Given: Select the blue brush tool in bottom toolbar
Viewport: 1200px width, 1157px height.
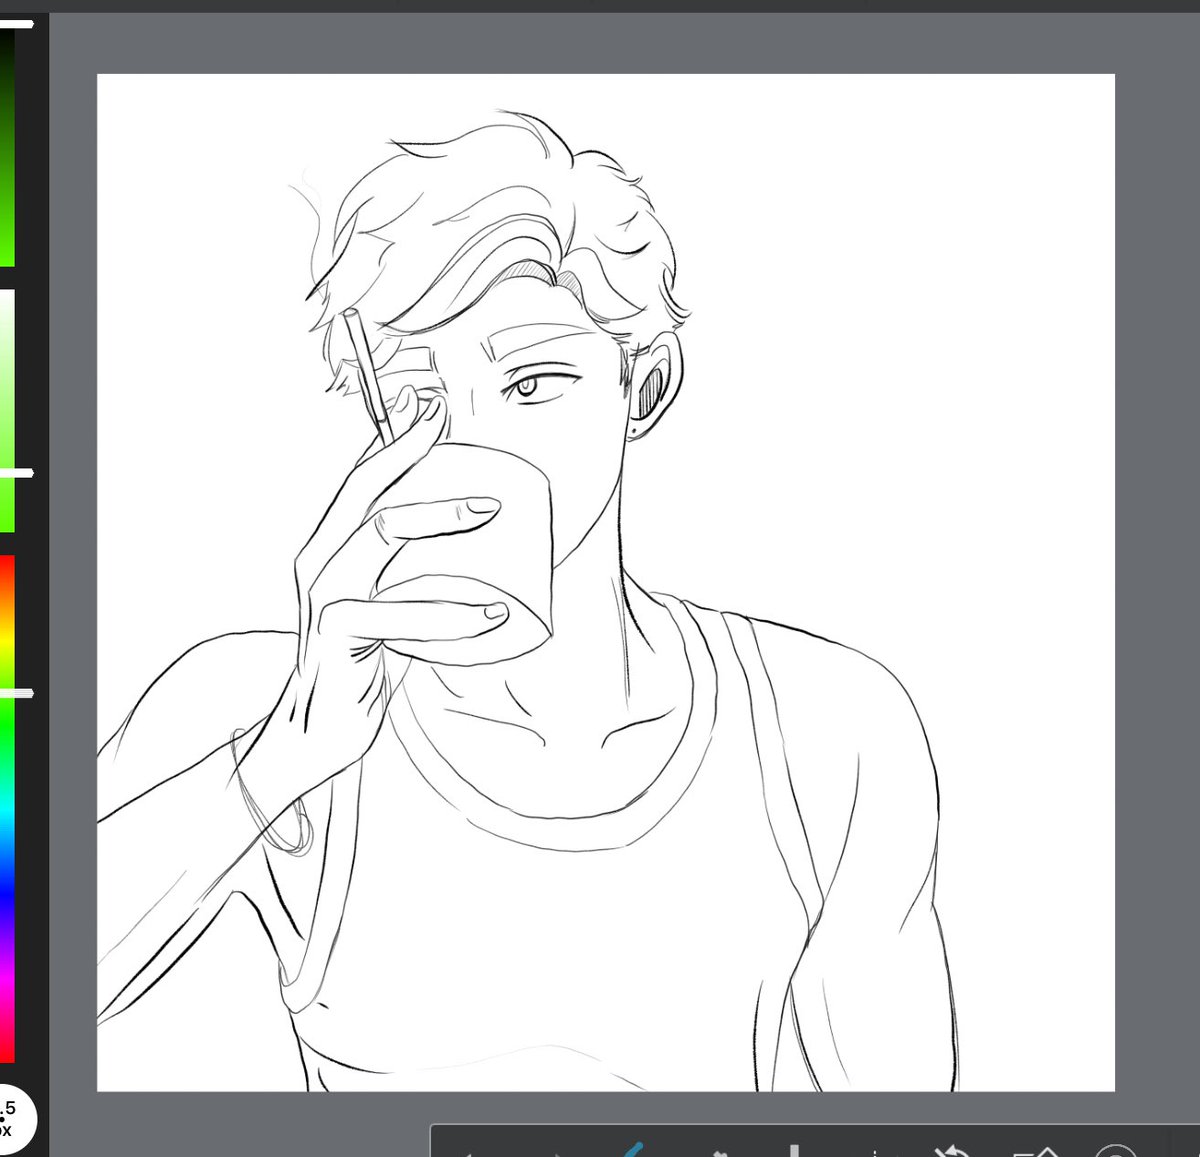Looking at the screenshot, I should (x=633, y=1149).
